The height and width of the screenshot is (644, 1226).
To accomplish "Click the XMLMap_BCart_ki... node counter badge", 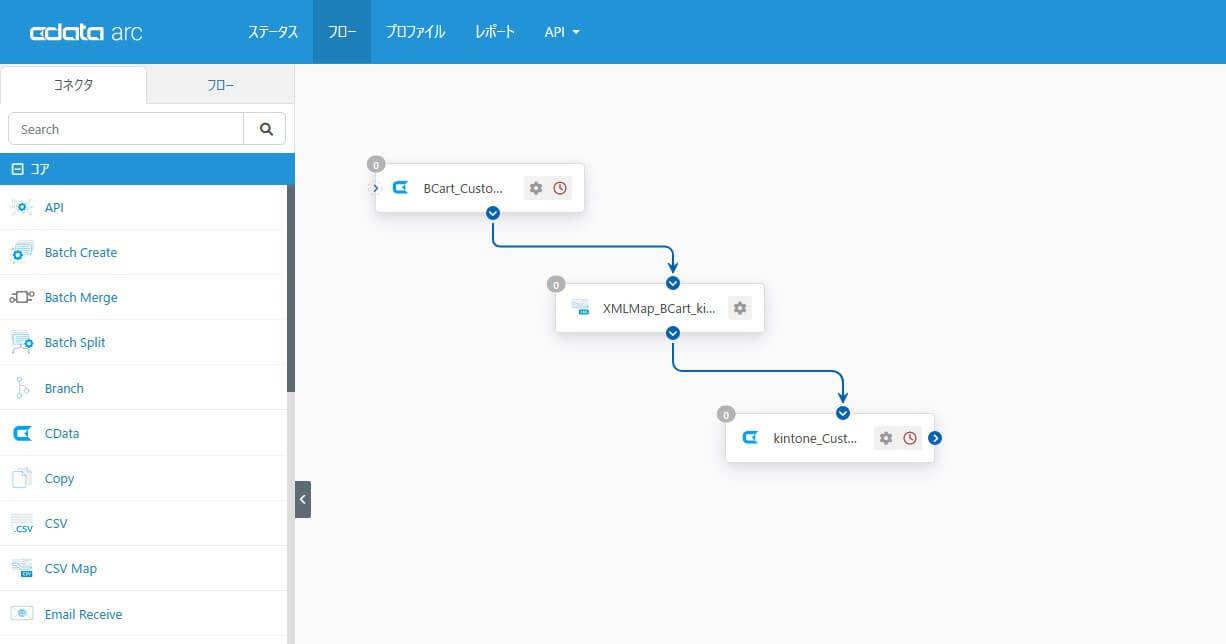I will 556,285.
